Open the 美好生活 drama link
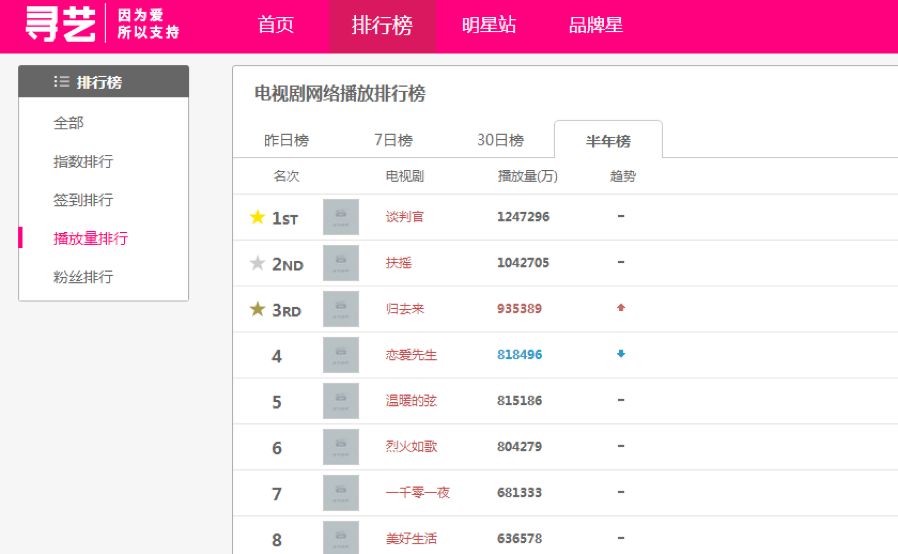 click(411, 538)
